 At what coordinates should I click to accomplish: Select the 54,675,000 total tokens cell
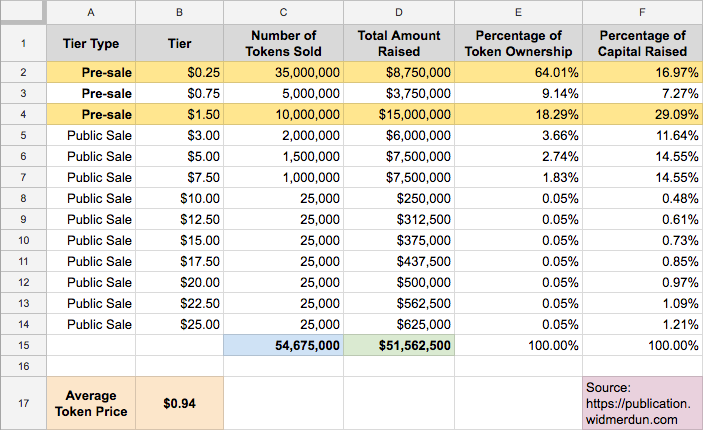[283, 345]
